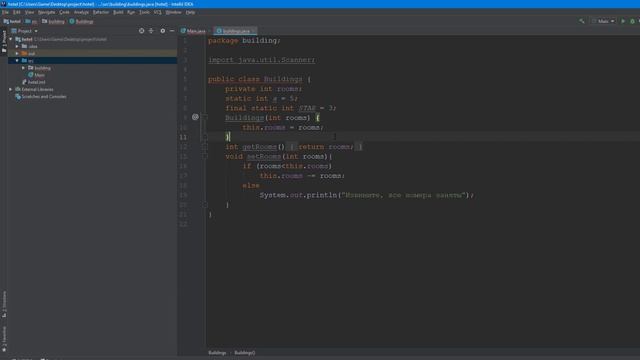Screen dimensions: 640x360
Task: Click the import java.util.Scanner line
Action: (x=262, y=60)
